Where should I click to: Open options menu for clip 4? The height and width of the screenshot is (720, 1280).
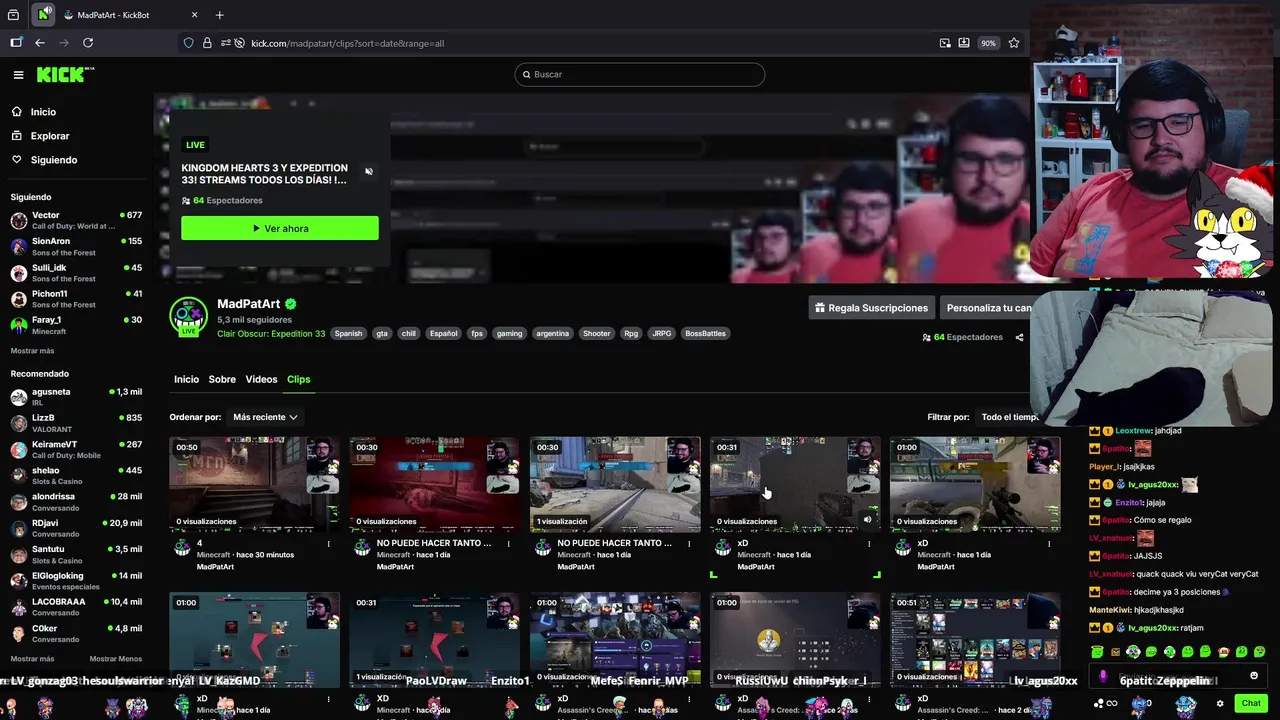pyautogui.click(x=328, y=544)
